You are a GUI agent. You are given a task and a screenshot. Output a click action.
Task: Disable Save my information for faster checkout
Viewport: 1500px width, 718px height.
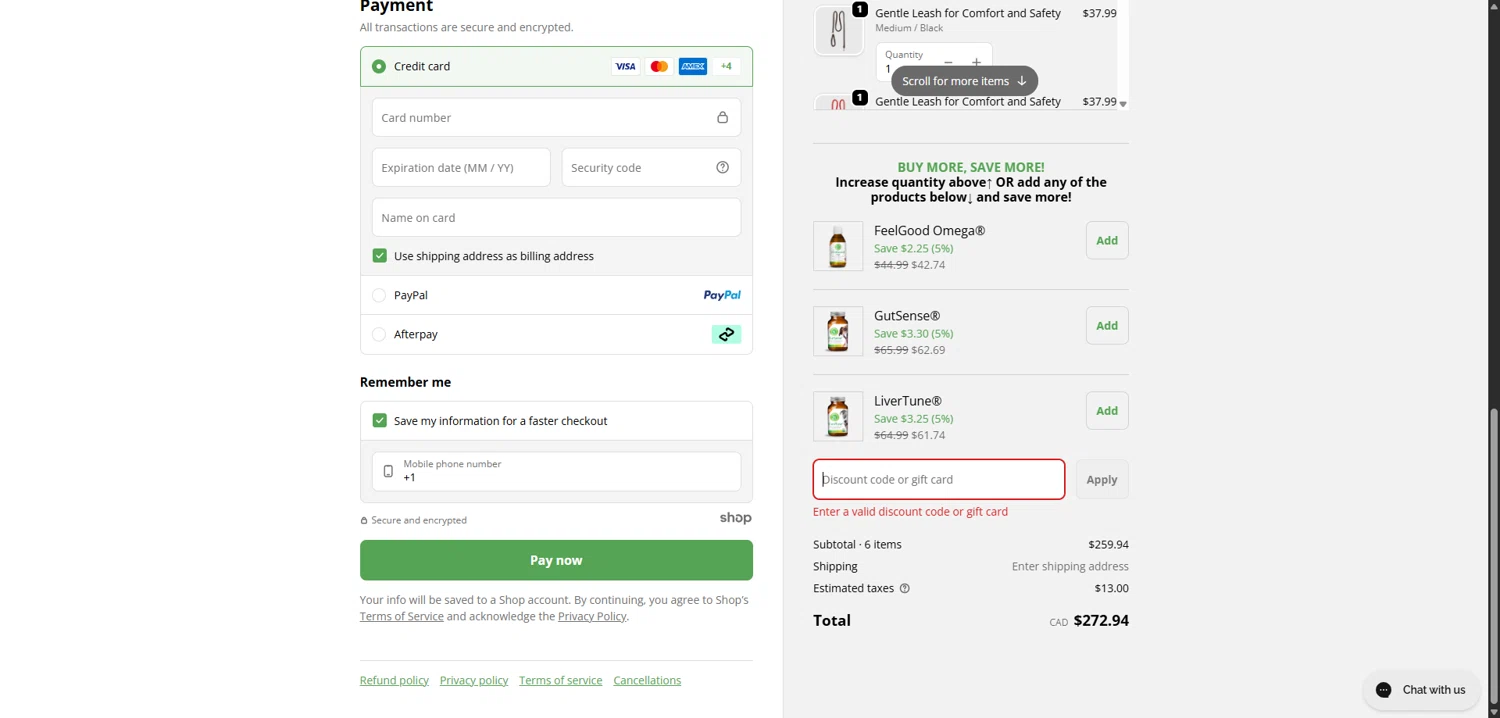pyautogui.click(x=380, y=421)
